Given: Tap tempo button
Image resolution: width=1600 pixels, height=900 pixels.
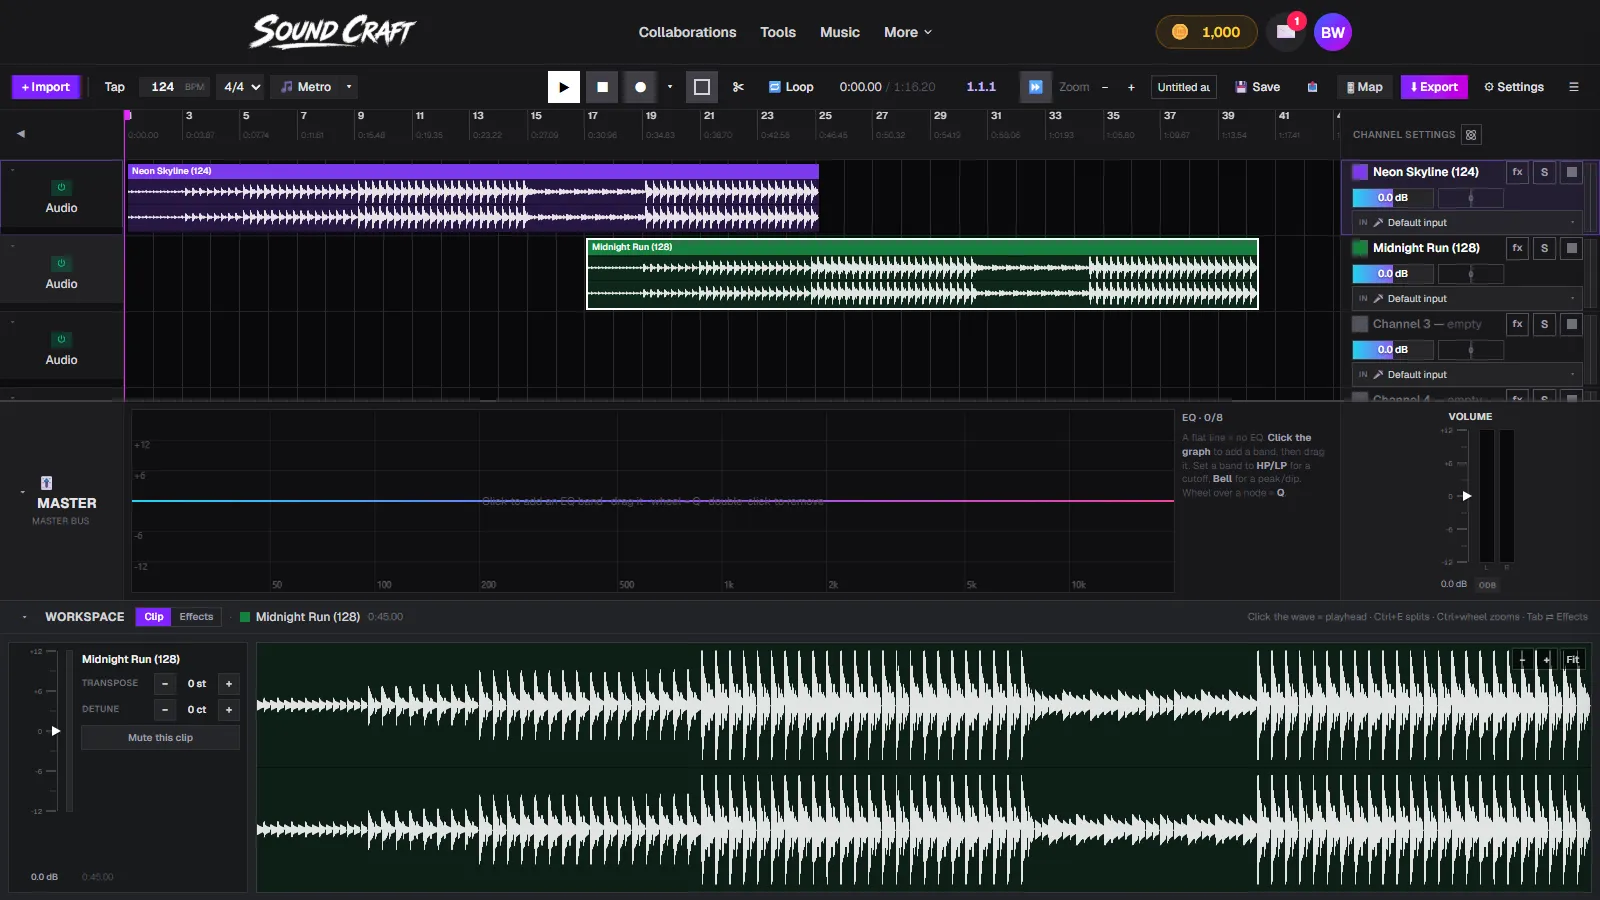Looking at the screenshot, I should pos(115,87).
